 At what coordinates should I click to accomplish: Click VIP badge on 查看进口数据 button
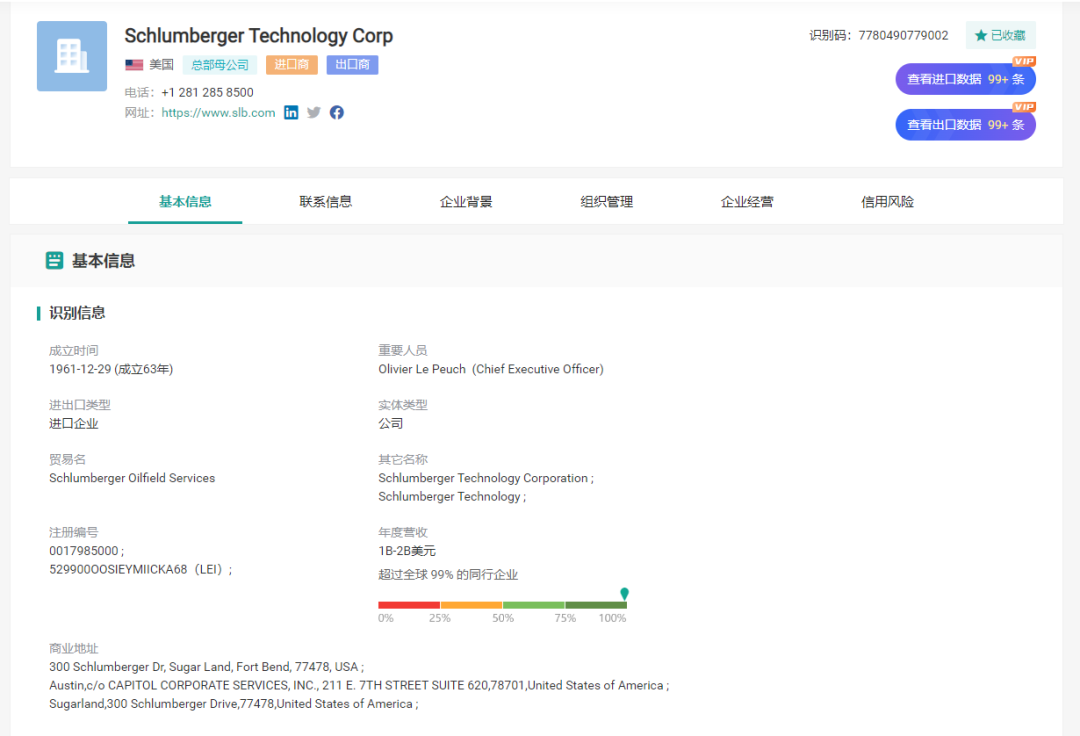tap(1024, 61)
